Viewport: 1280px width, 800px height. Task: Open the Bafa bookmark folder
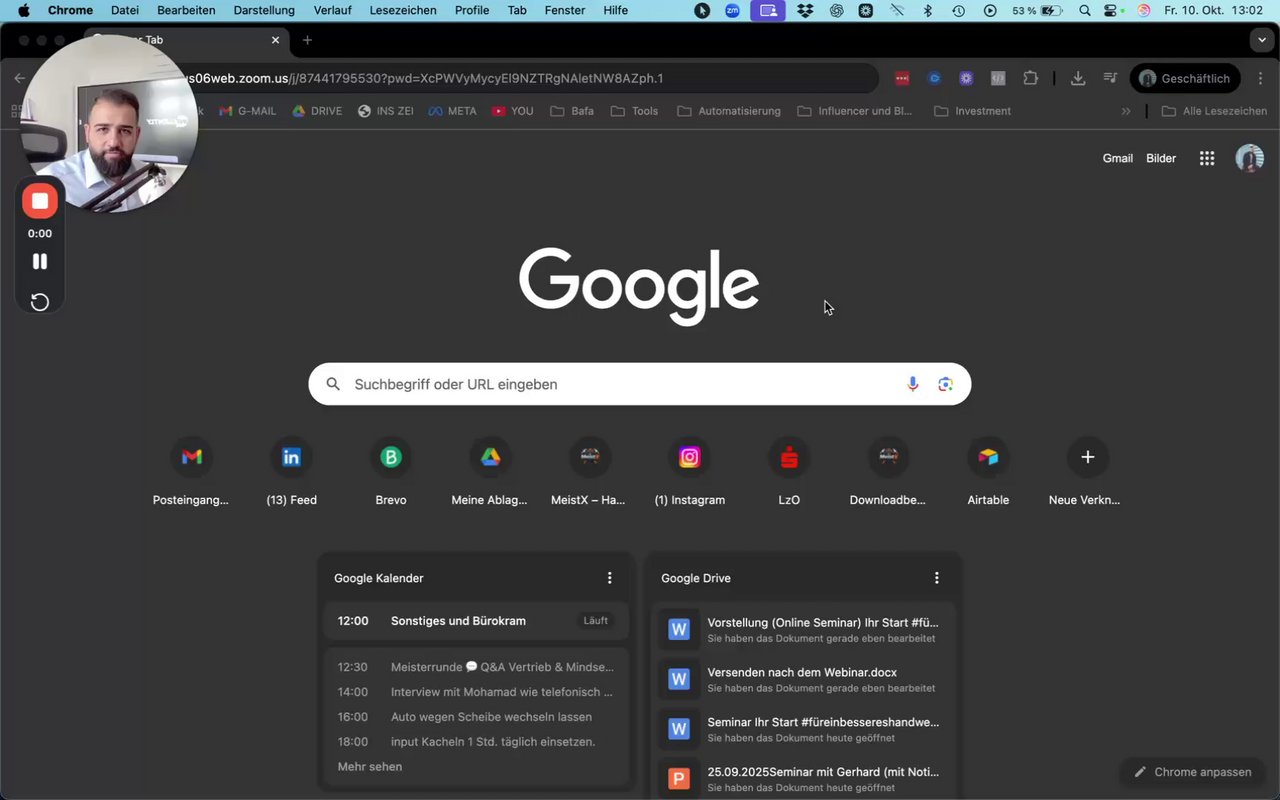[x=572, y=111]
